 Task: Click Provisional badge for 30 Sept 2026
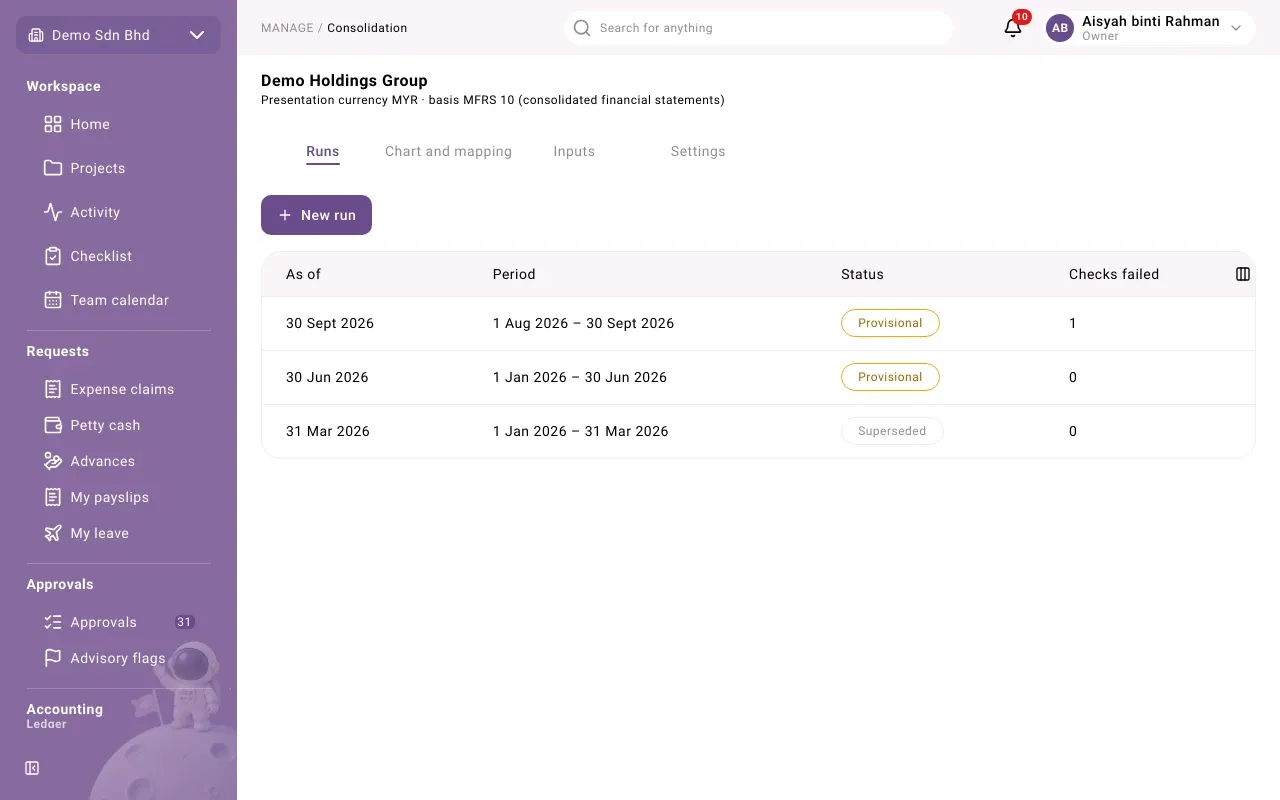(x=890, y=323)
